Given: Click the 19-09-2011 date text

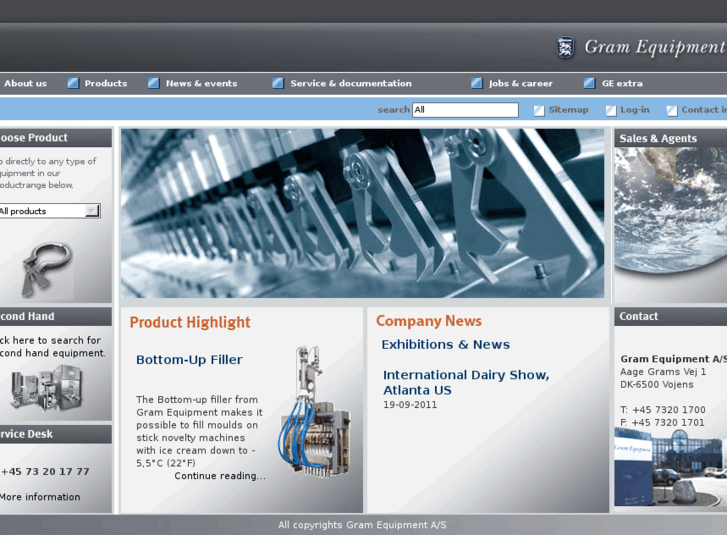Looking at the screenshot, I should [410, 405].
